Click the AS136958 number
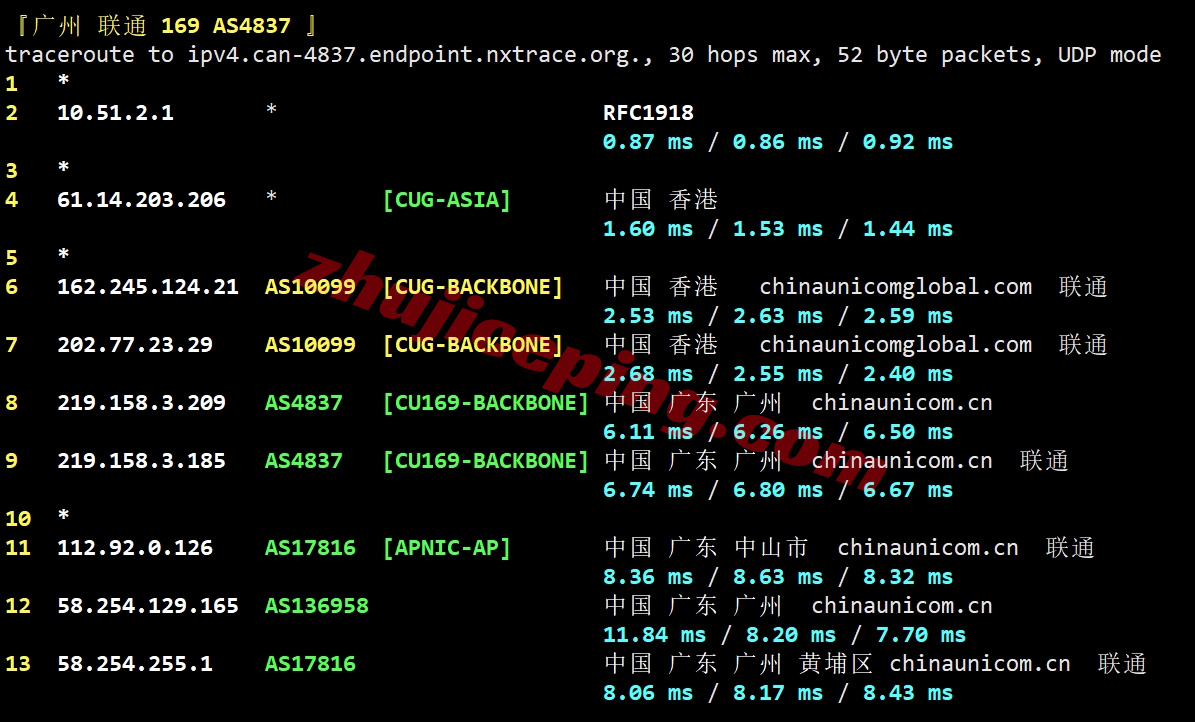 click(316, 606)
